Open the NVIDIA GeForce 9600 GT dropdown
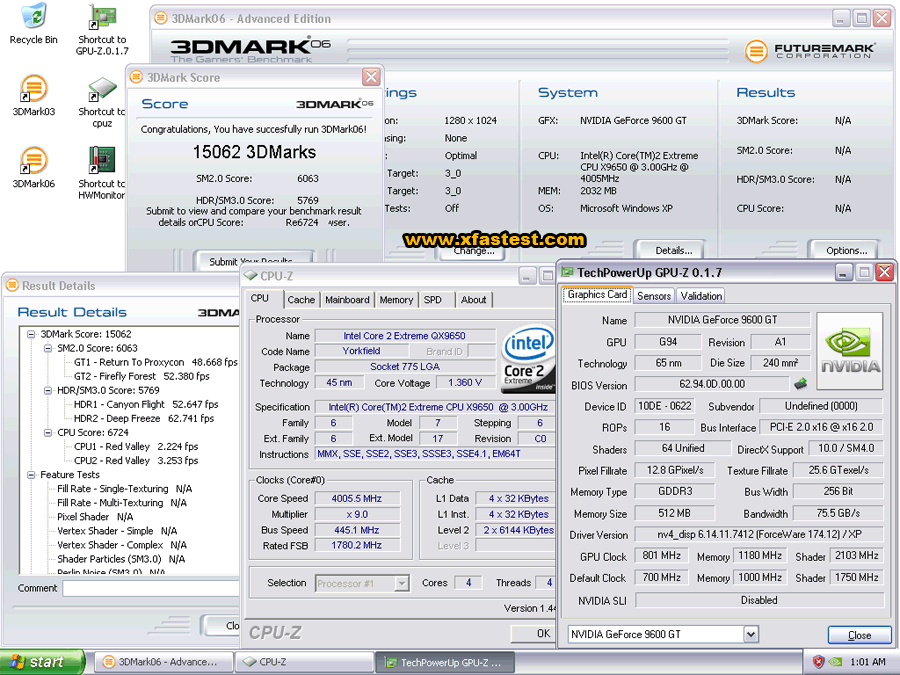The width and height of the screenshot is (900, 675). (750, 635)
